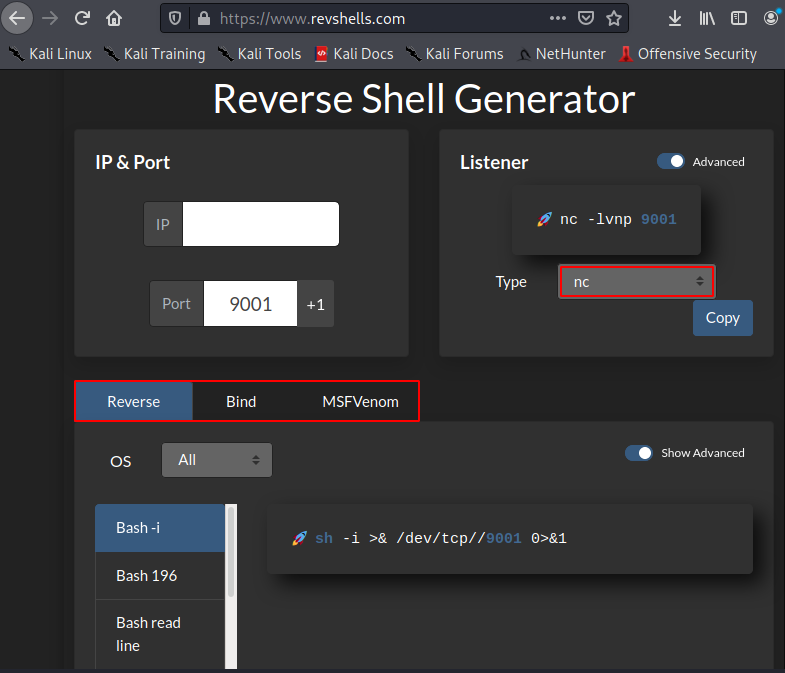The image size is (785, 673).
Task: Bookmark this page with the star
Action: click(614, 19)
